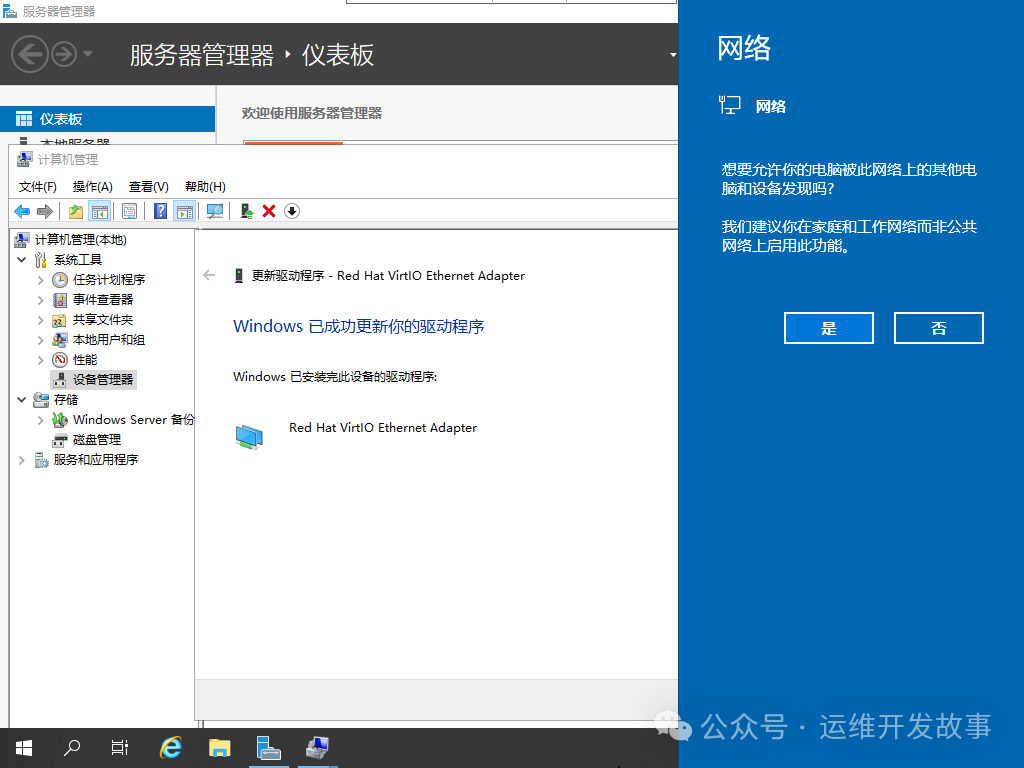Click the red X uninstall toolbar icon

(267, 211)
